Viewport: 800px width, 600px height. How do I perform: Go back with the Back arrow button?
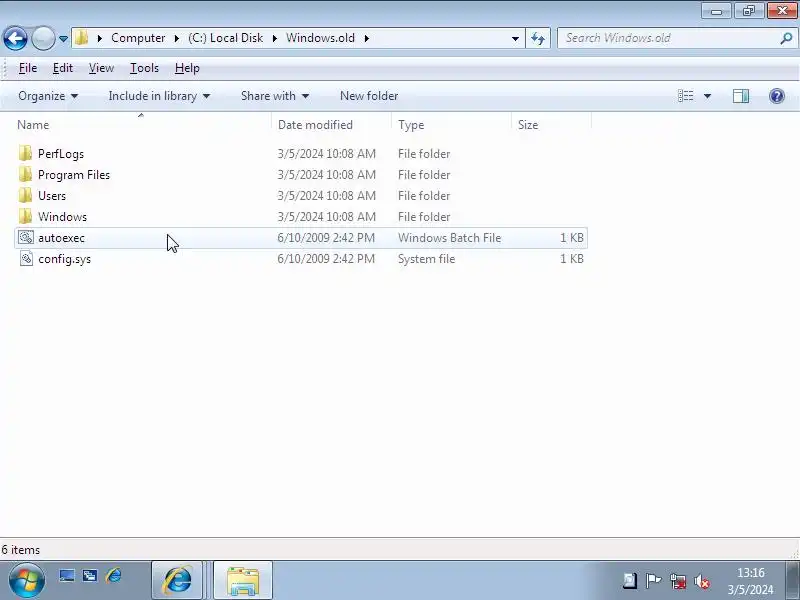(x=15, y=38)
